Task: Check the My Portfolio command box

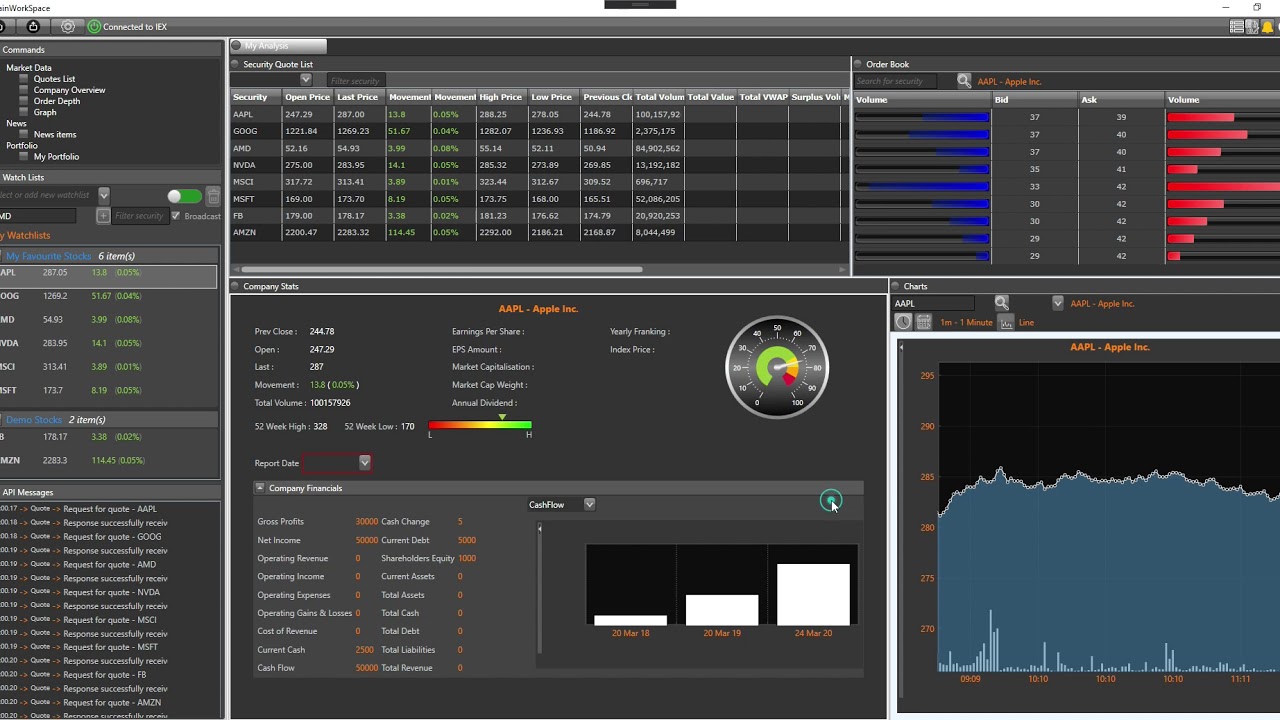Action: click(x=24, y=156)
